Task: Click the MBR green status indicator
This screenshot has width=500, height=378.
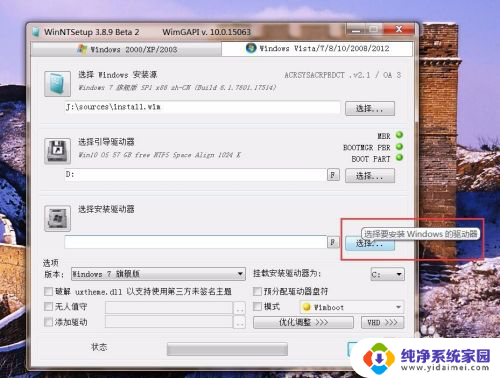Action: pyautogui.click(x=399, y=135)
